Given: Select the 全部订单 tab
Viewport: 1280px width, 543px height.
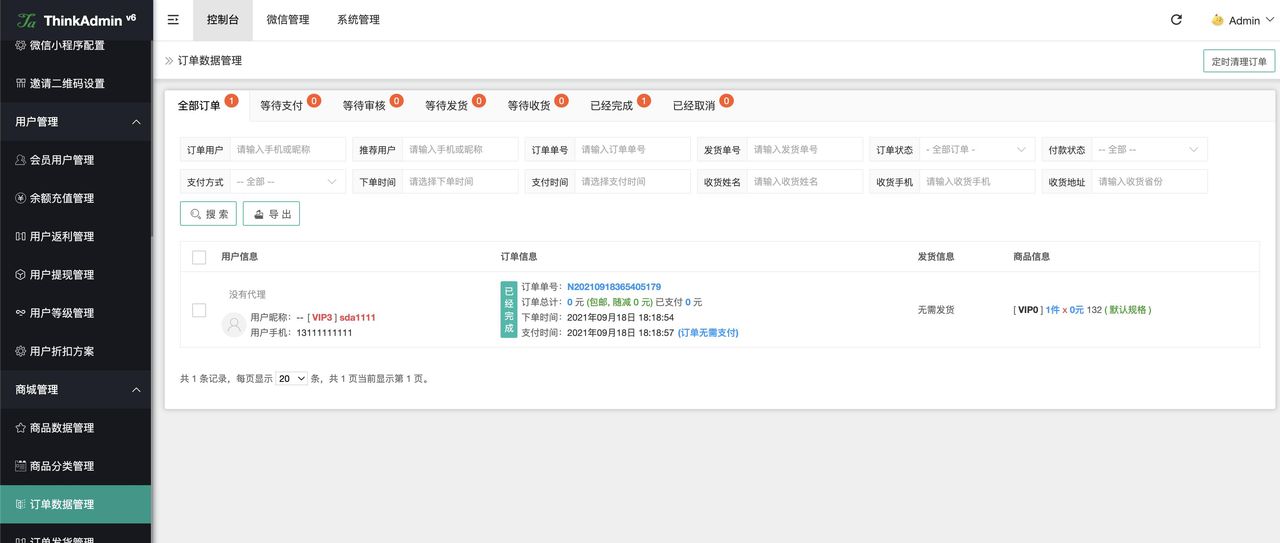Looking at the screenshot, I should pyautogui.click(x=206, y=105).
